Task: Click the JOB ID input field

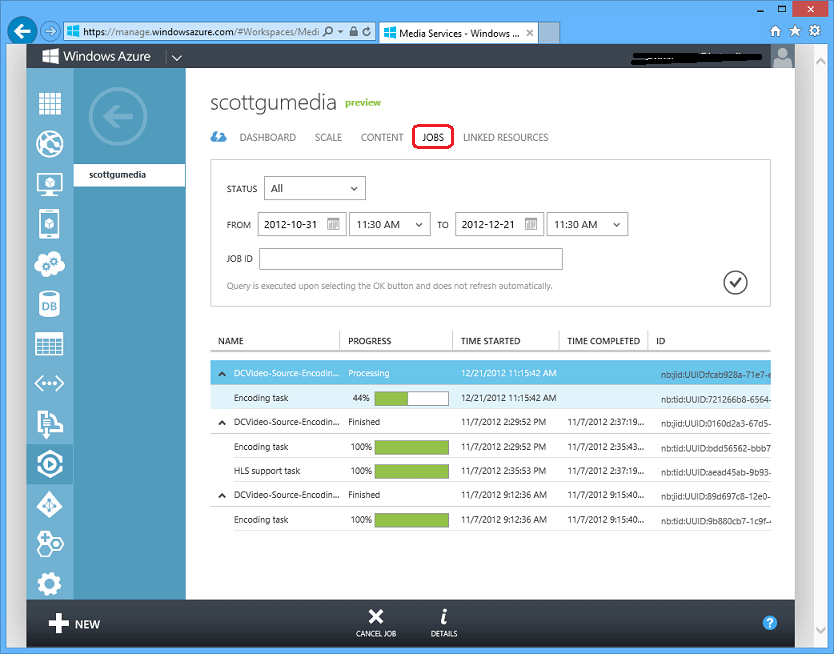Action: (x=411, y=259)
